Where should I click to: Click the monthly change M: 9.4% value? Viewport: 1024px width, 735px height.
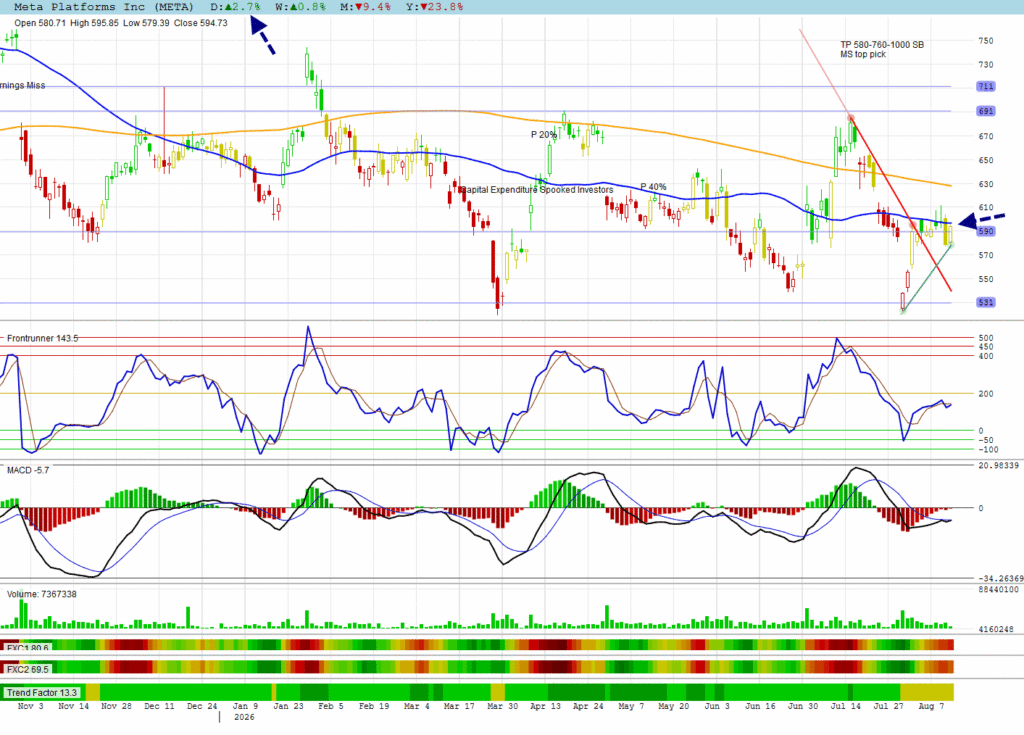[x=366, y=7]
